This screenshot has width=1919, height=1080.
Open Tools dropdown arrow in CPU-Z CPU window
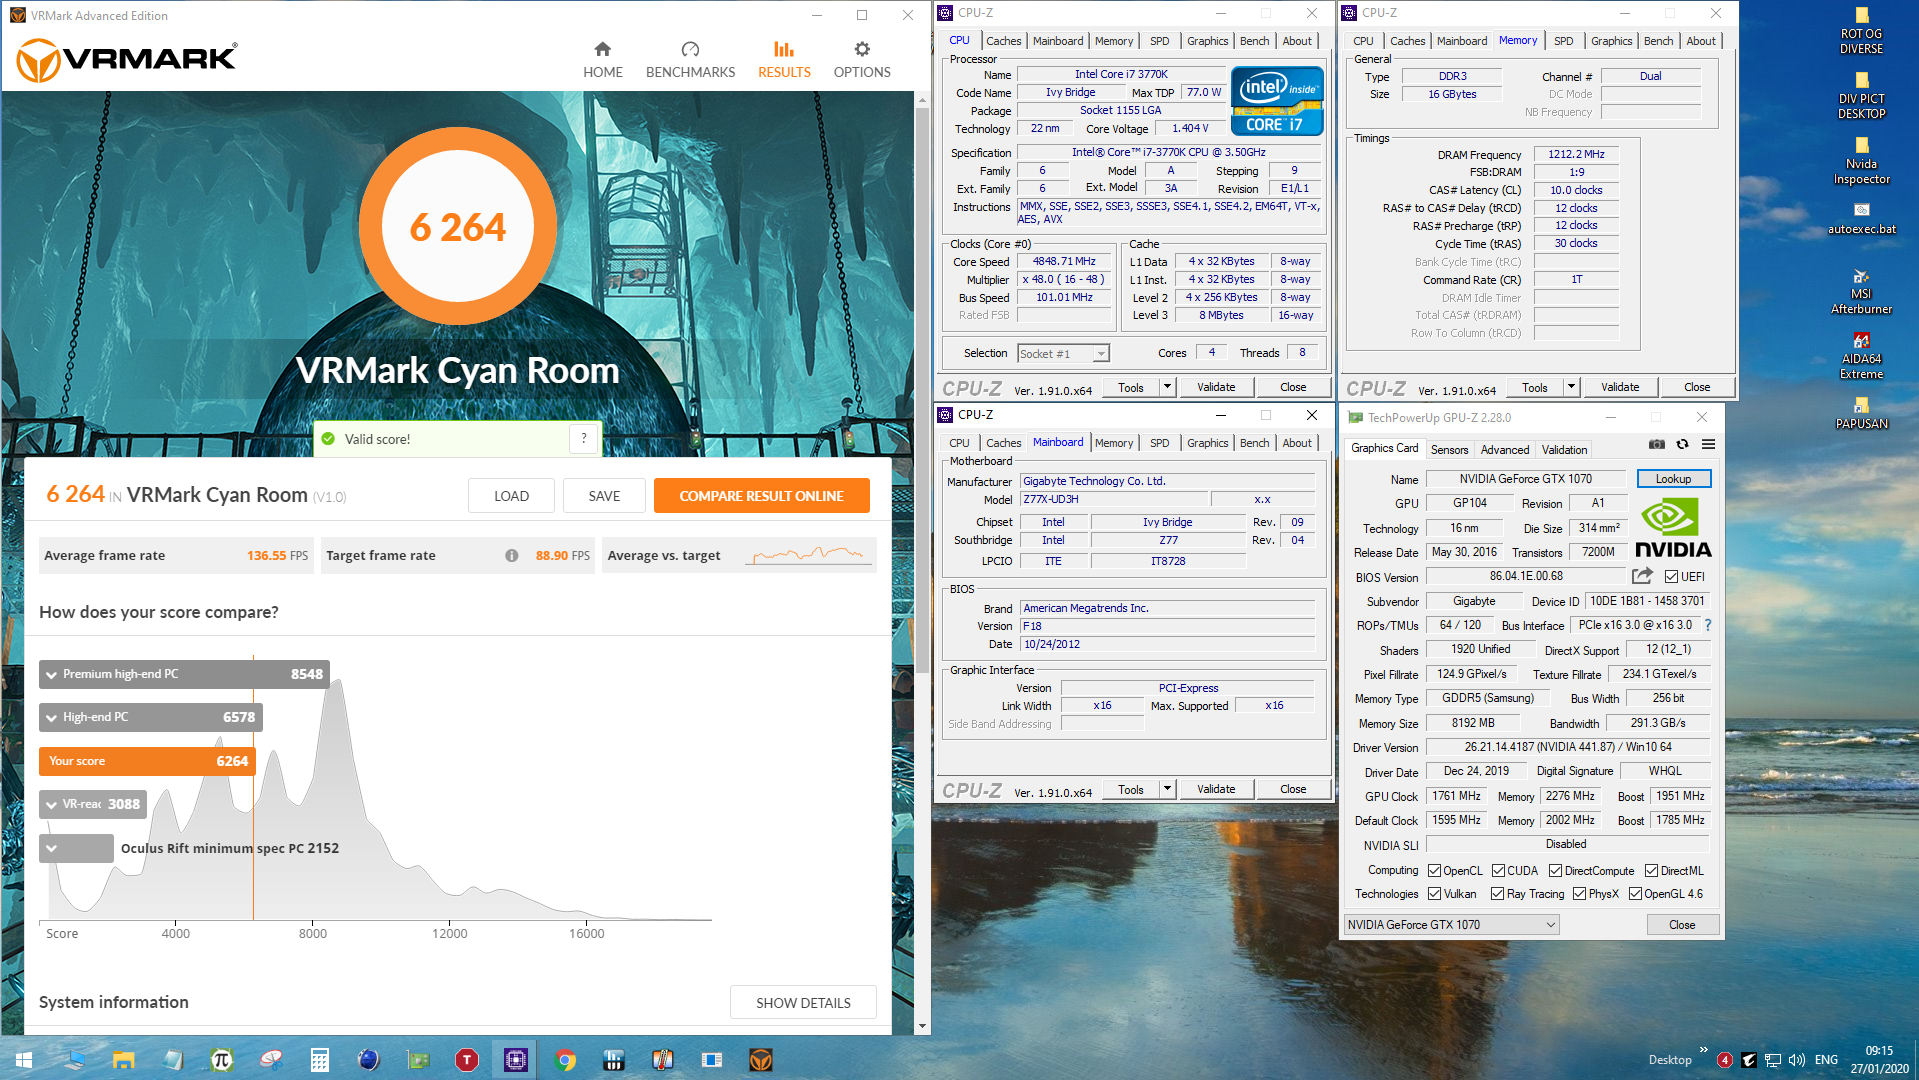coord(1166,387)
